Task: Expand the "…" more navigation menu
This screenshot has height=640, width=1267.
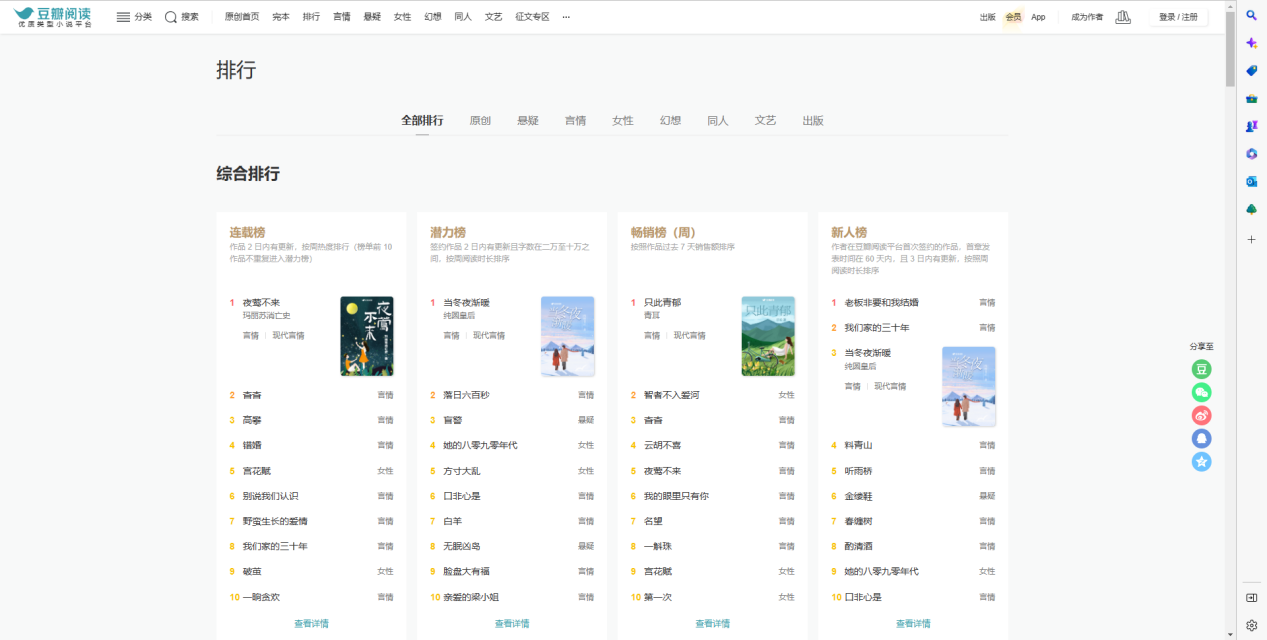Action: point(565,16)
